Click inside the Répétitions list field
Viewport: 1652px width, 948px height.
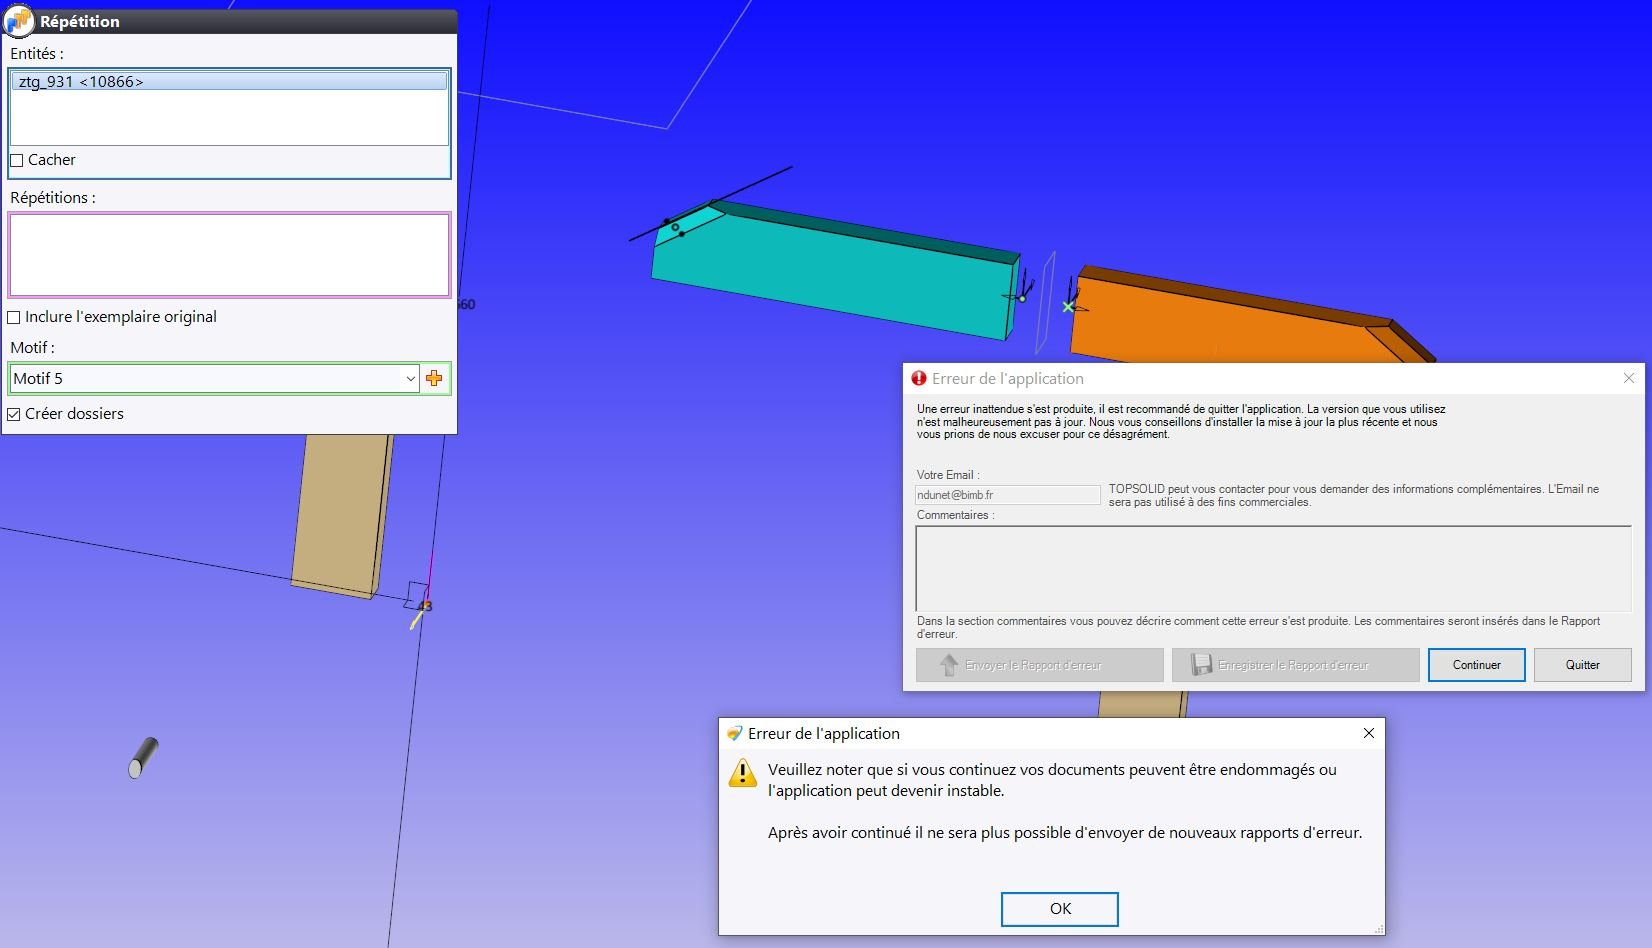pos(229,254)
